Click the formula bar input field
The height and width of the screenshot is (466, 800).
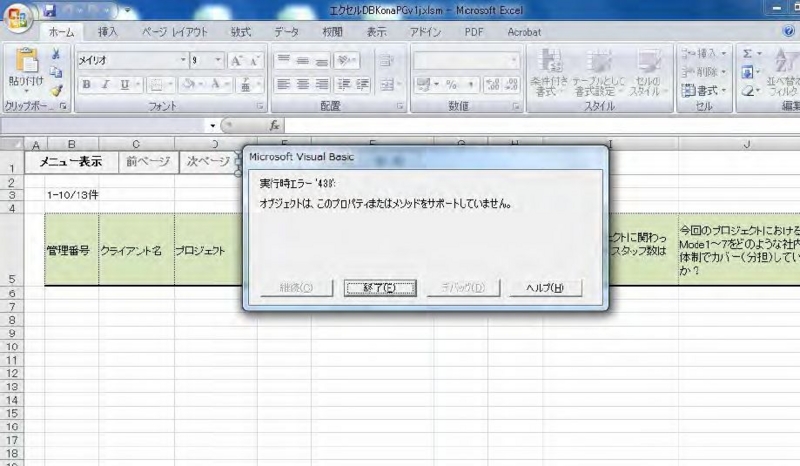pyautogui.click(x=541, y=125)
